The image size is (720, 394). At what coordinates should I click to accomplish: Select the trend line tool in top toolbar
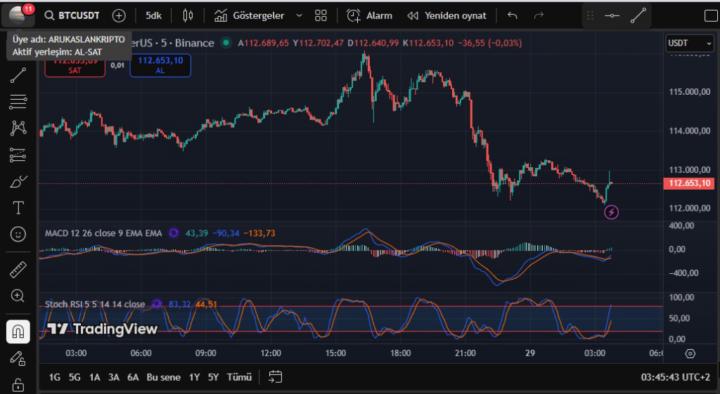pyautogui.click(x=638, y=16)
